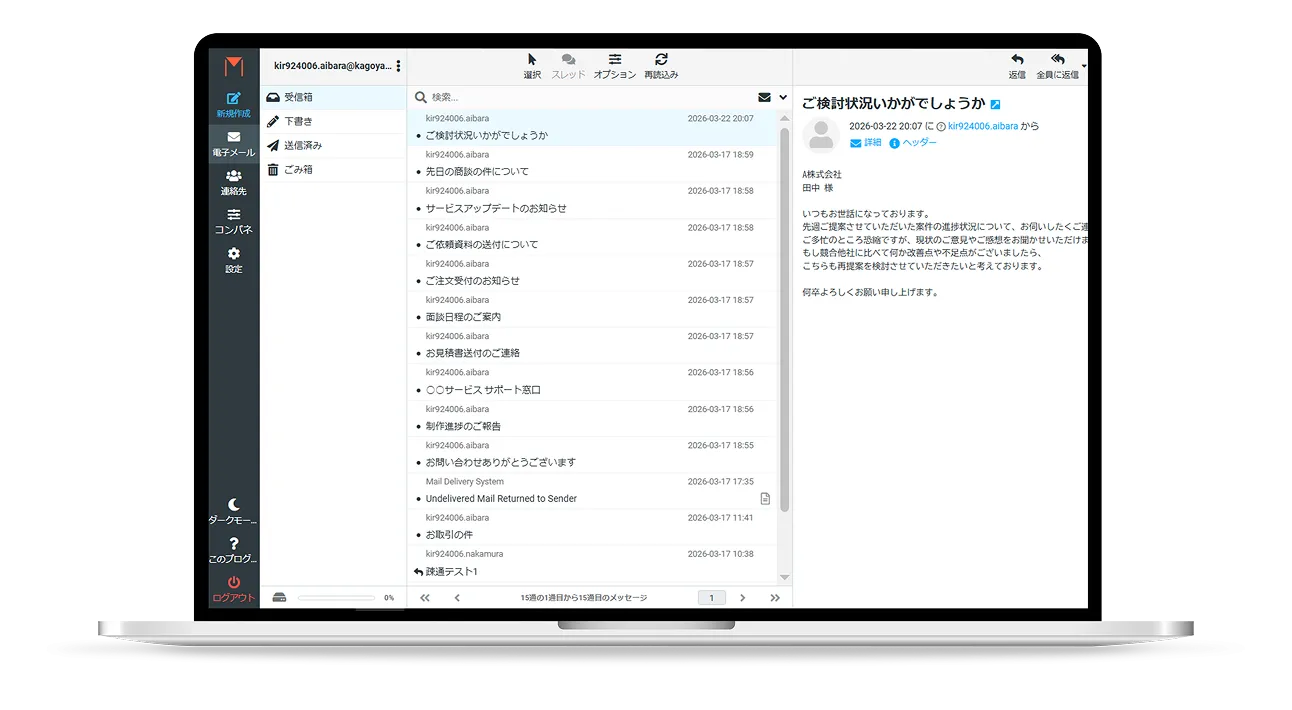Select the 受信箱 inbox folder
The width and height of the screenshot is (1292, 710).
coord(333,97)
